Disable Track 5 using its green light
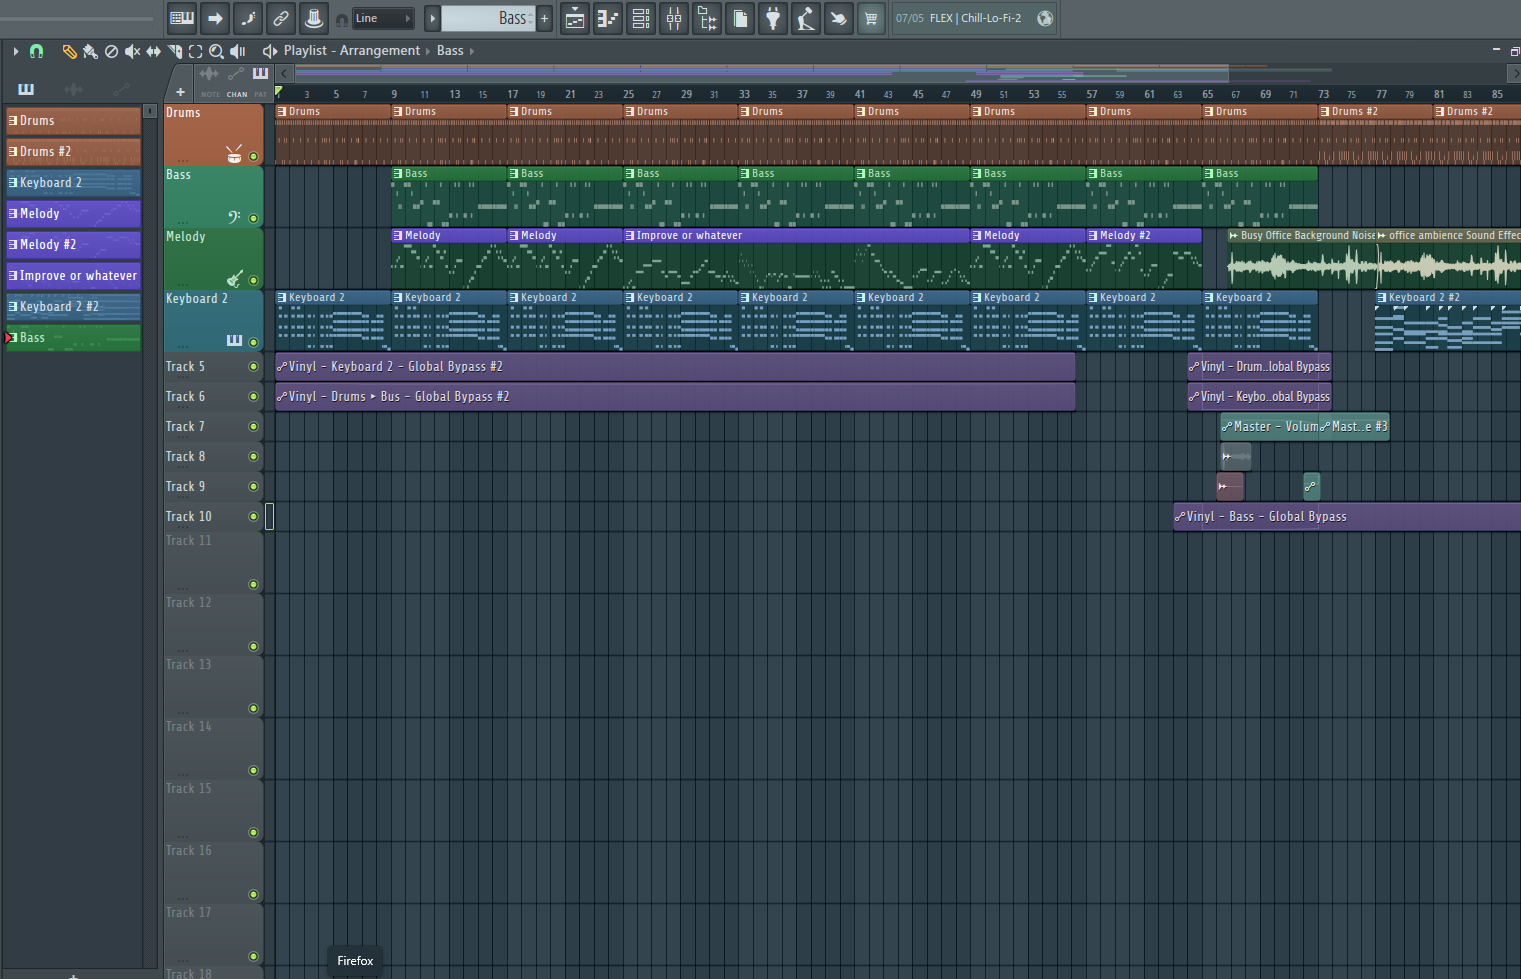Screen dimensions: 1521x979 [253, 367]
